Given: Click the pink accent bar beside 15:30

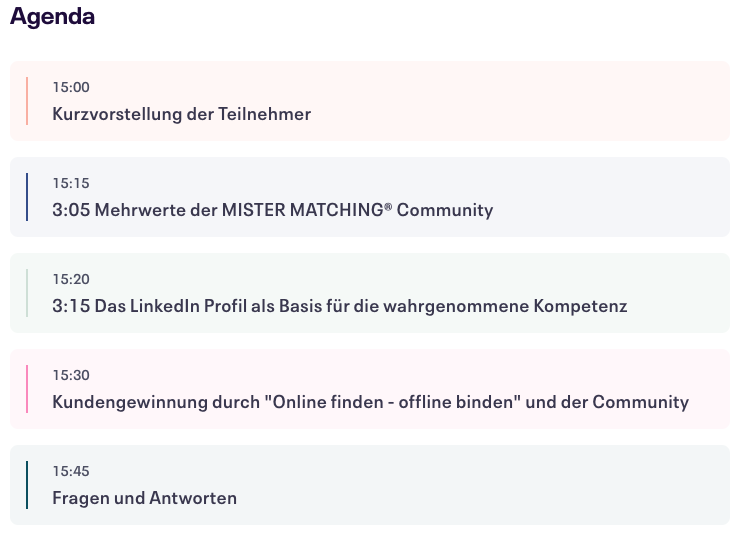Looking at the screenshot, I should pos(27,389).
